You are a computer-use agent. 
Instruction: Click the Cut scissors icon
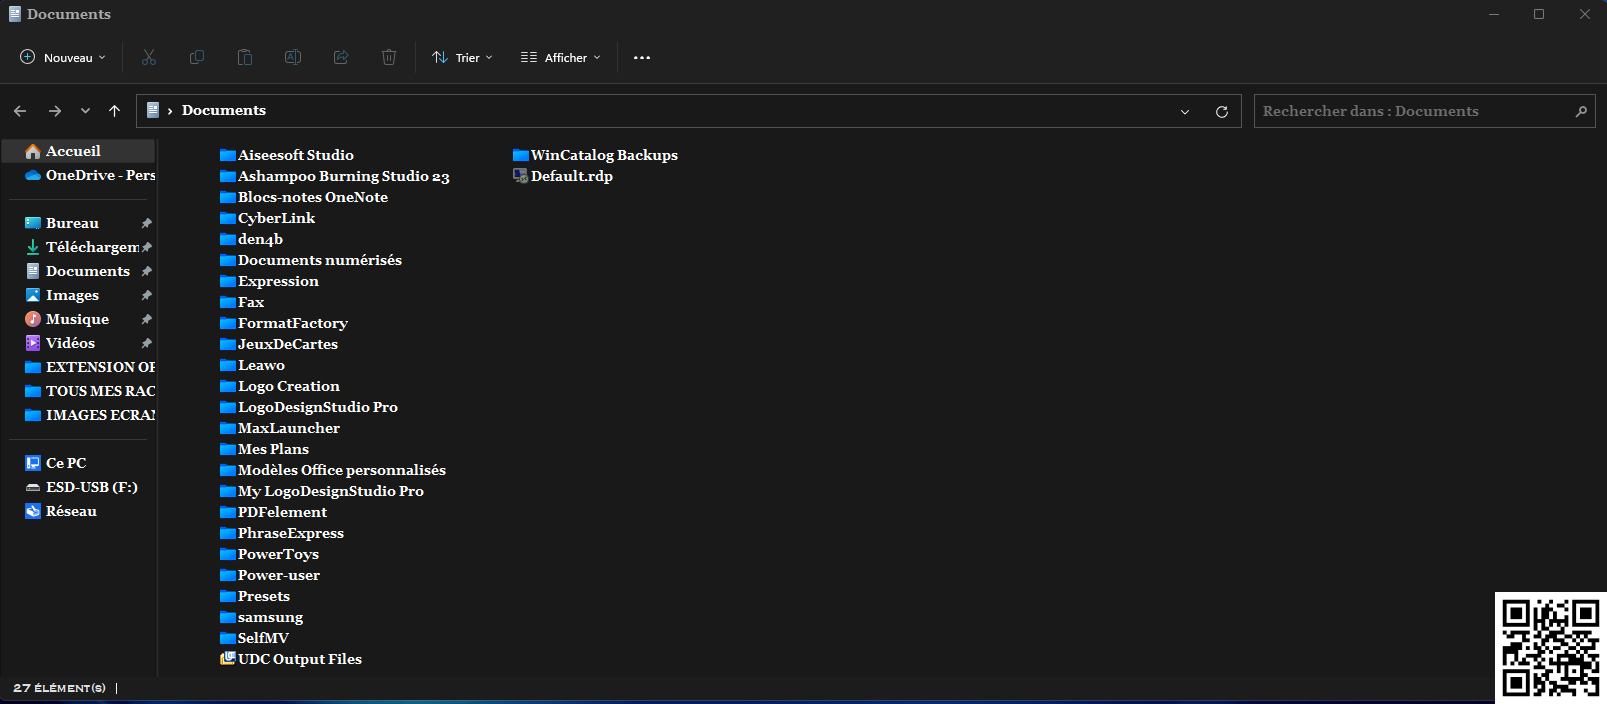tap(149, 57)
